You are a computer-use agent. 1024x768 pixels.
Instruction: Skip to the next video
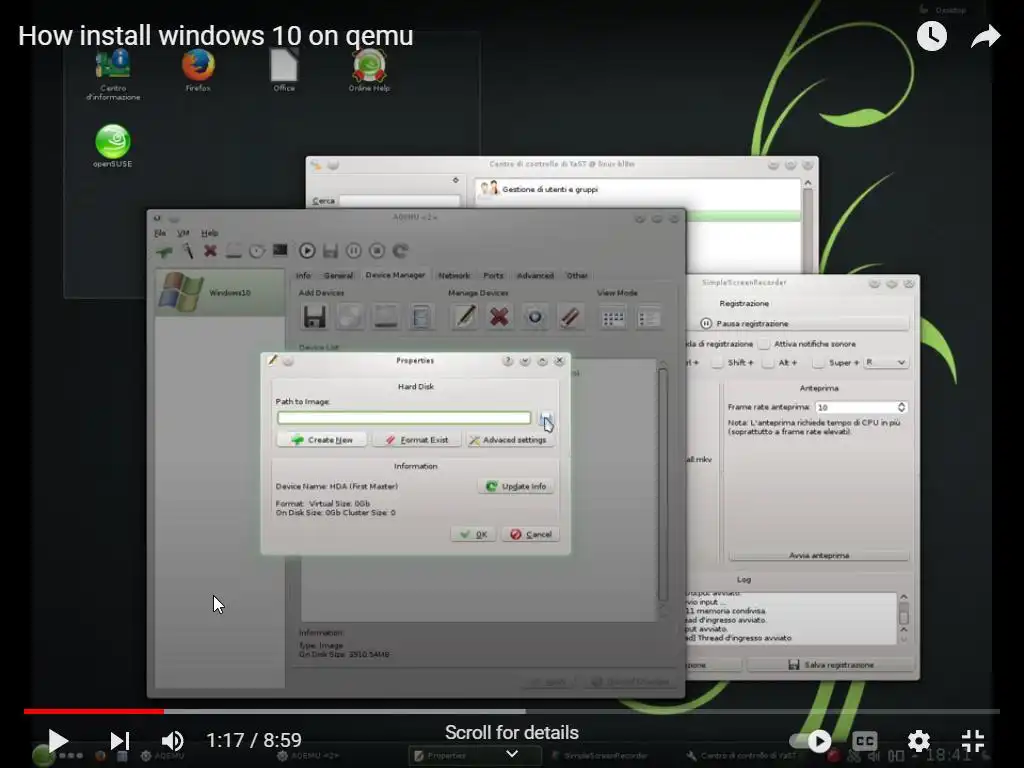pyautogui.click(x=120, y=741)
